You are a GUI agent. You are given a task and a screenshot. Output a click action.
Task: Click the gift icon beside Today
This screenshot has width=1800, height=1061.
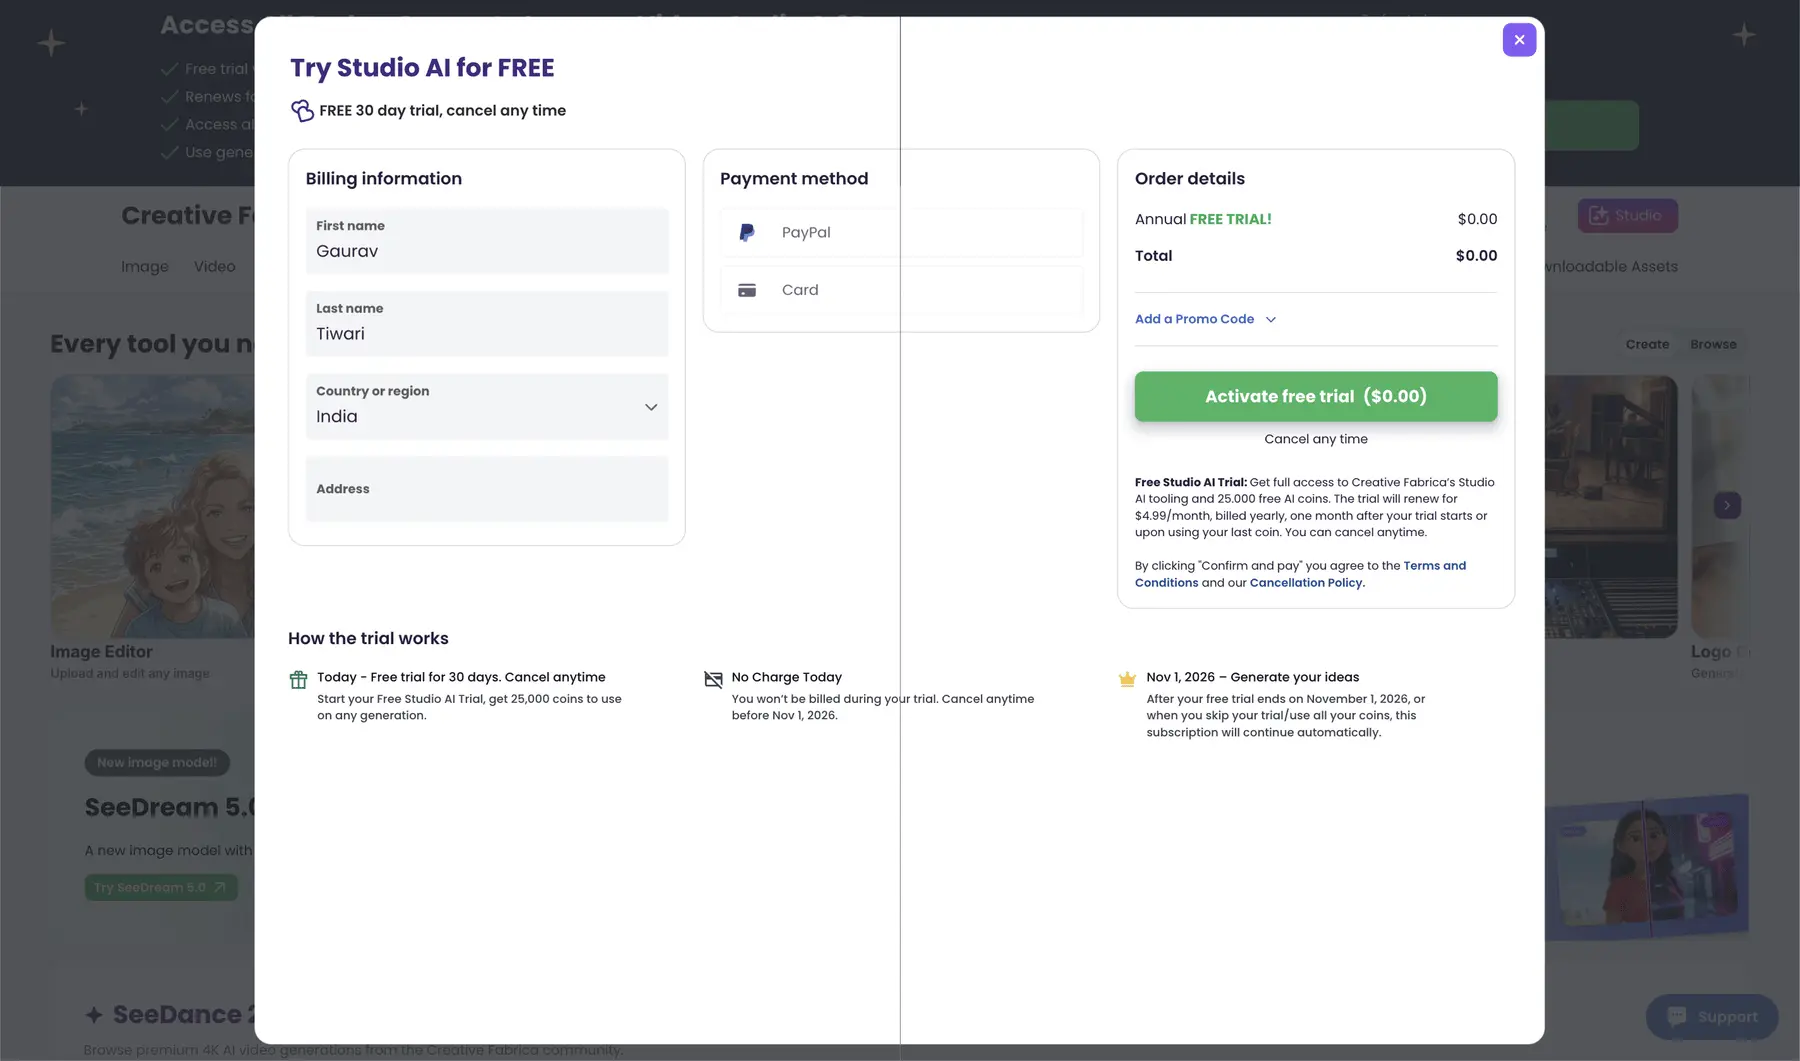coord(298,680)
